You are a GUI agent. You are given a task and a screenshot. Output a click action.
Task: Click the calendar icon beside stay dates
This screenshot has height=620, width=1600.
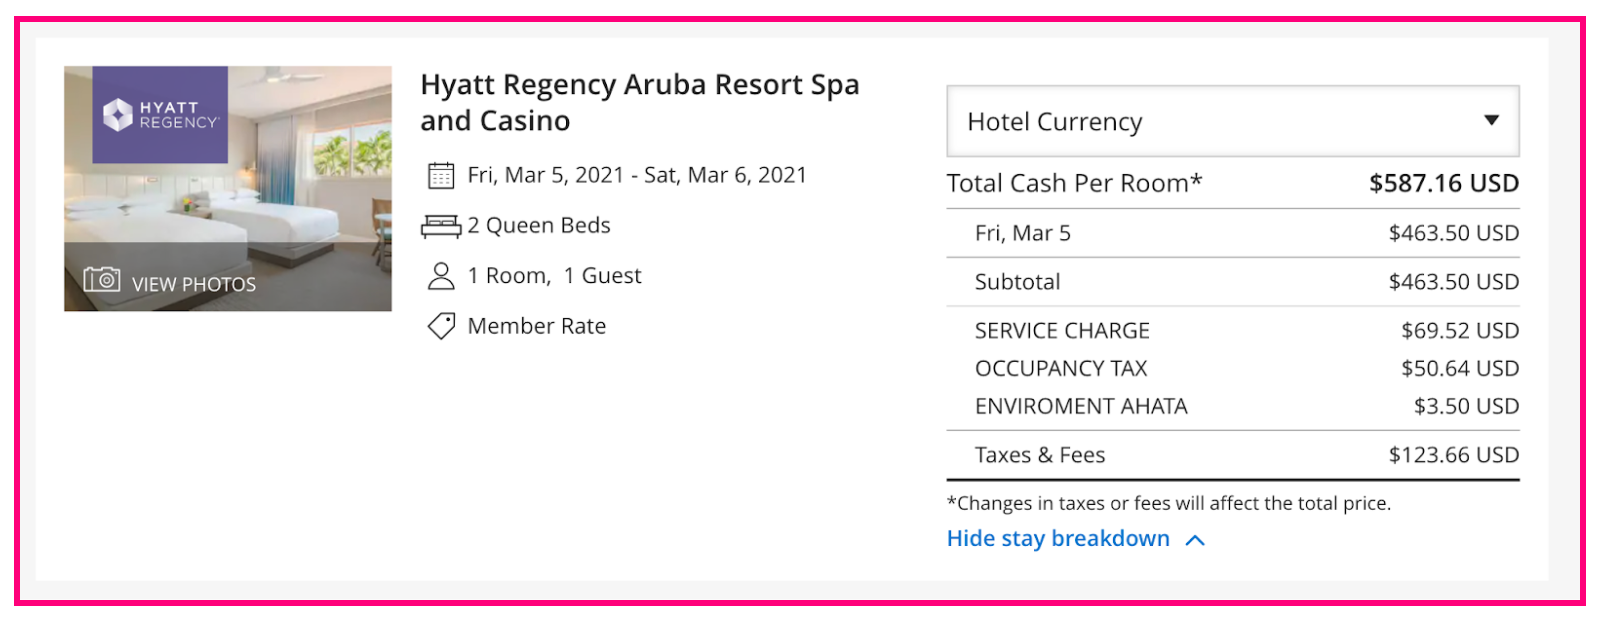[x=441, y=176]
